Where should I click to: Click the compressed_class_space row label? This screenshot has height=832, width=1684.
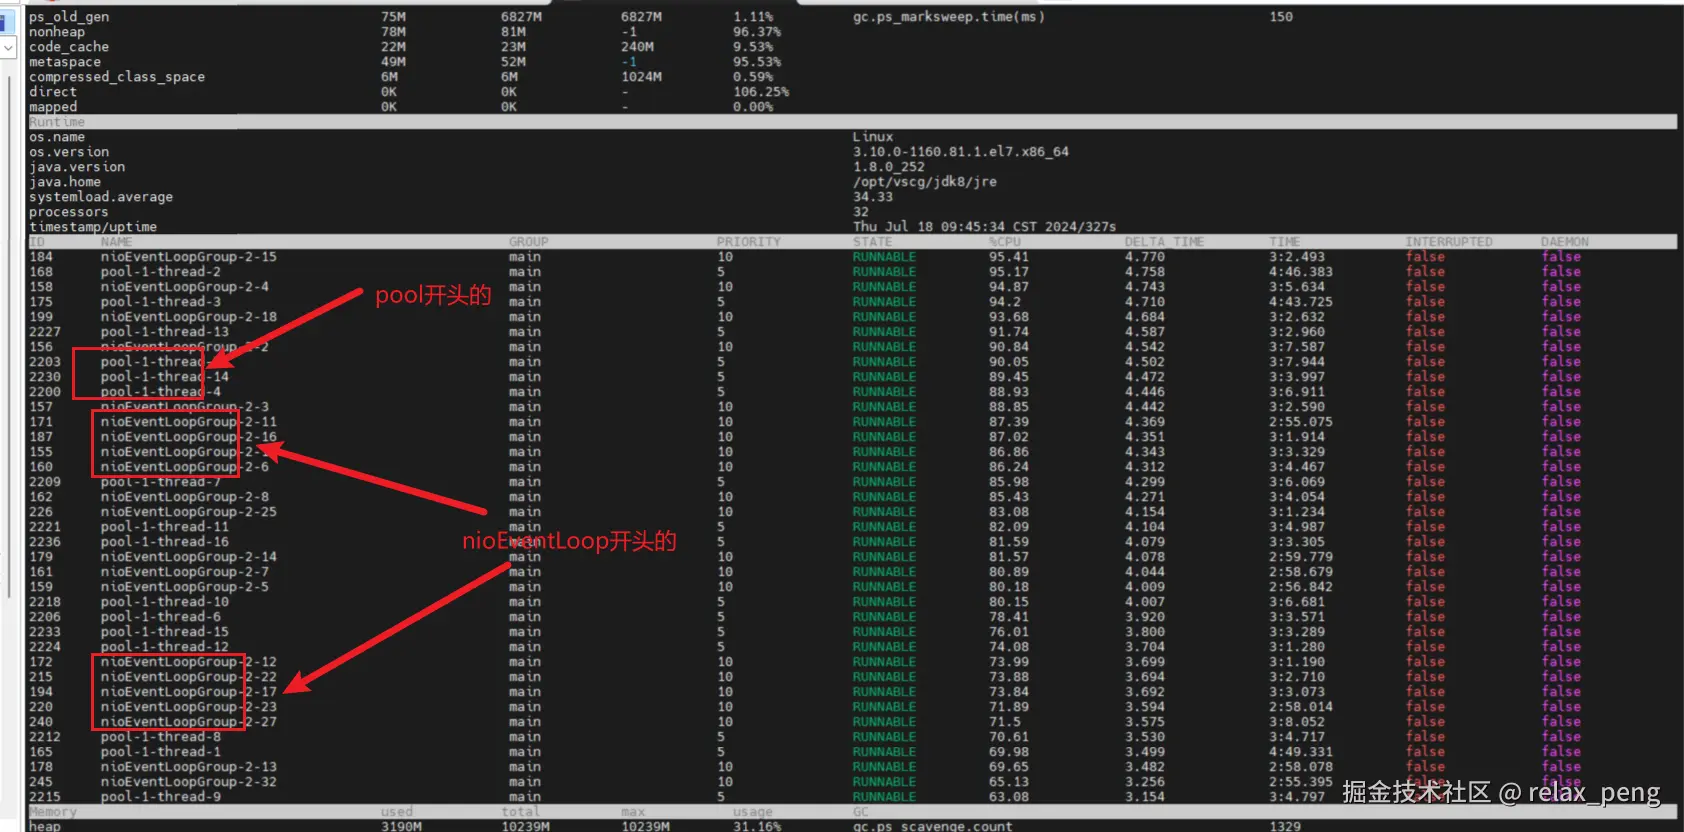[x=116, y=77]
